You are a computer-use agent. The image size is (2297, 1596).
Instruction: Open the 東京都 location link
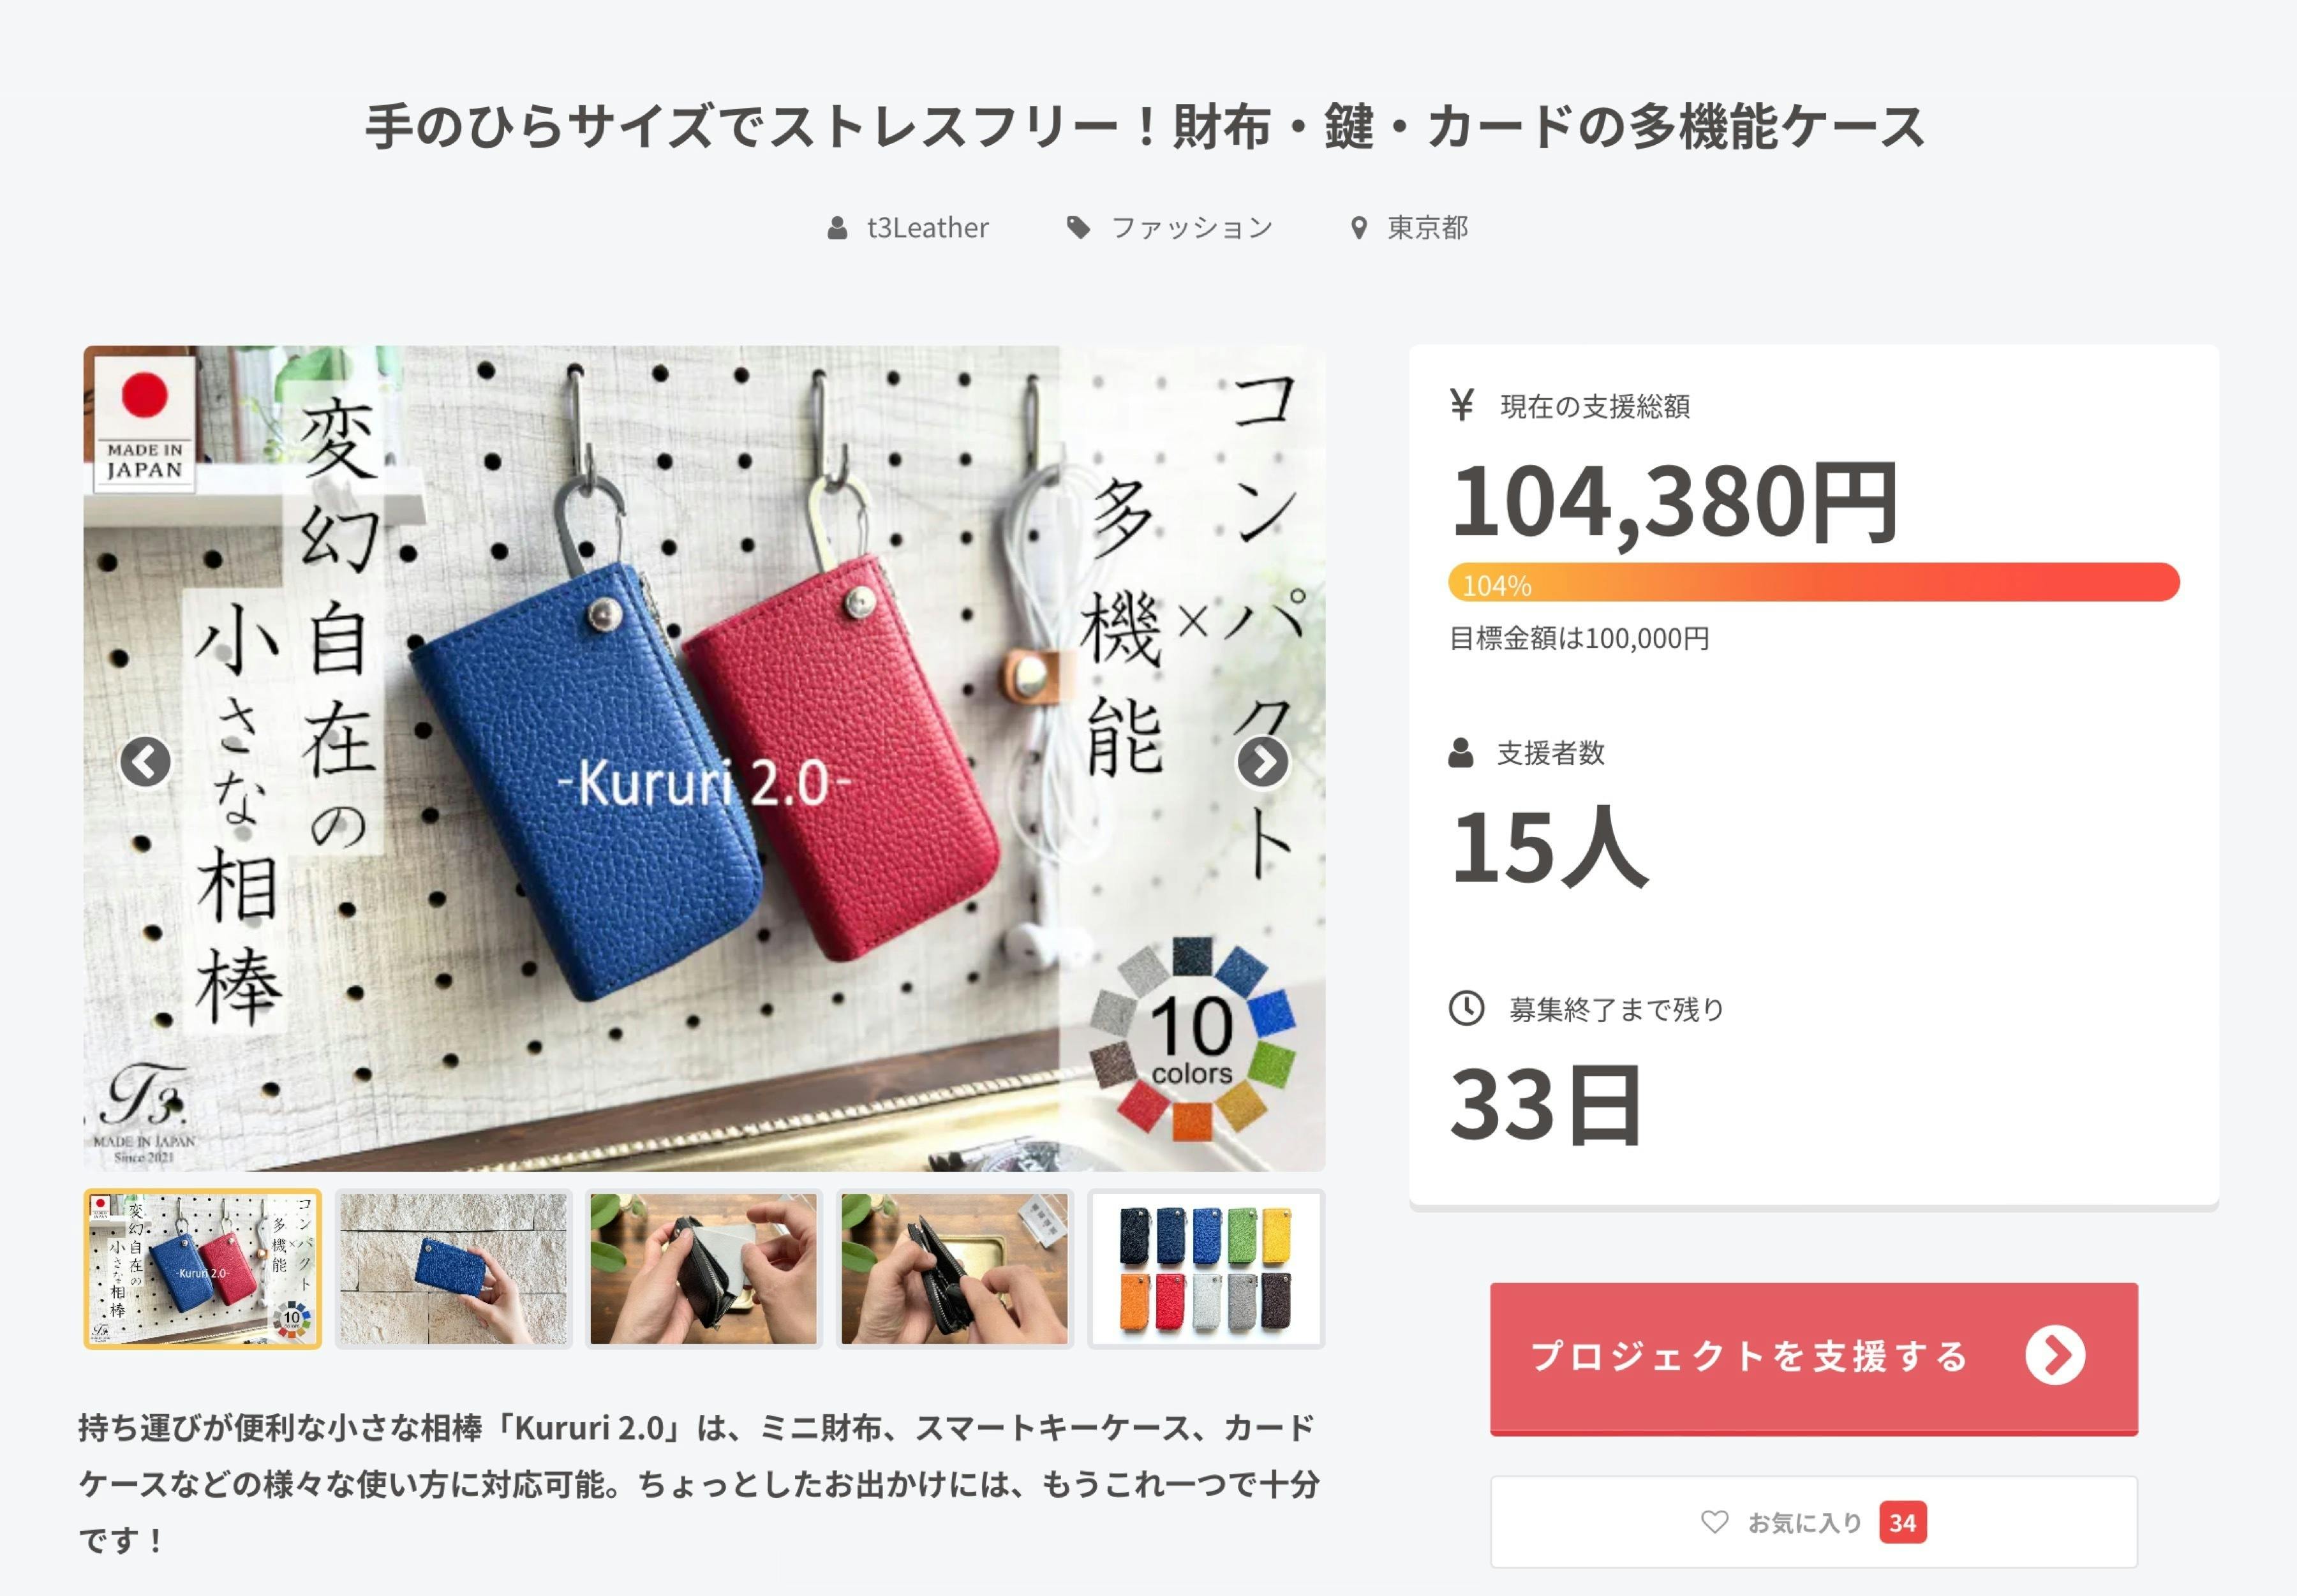click(1427, 228)
